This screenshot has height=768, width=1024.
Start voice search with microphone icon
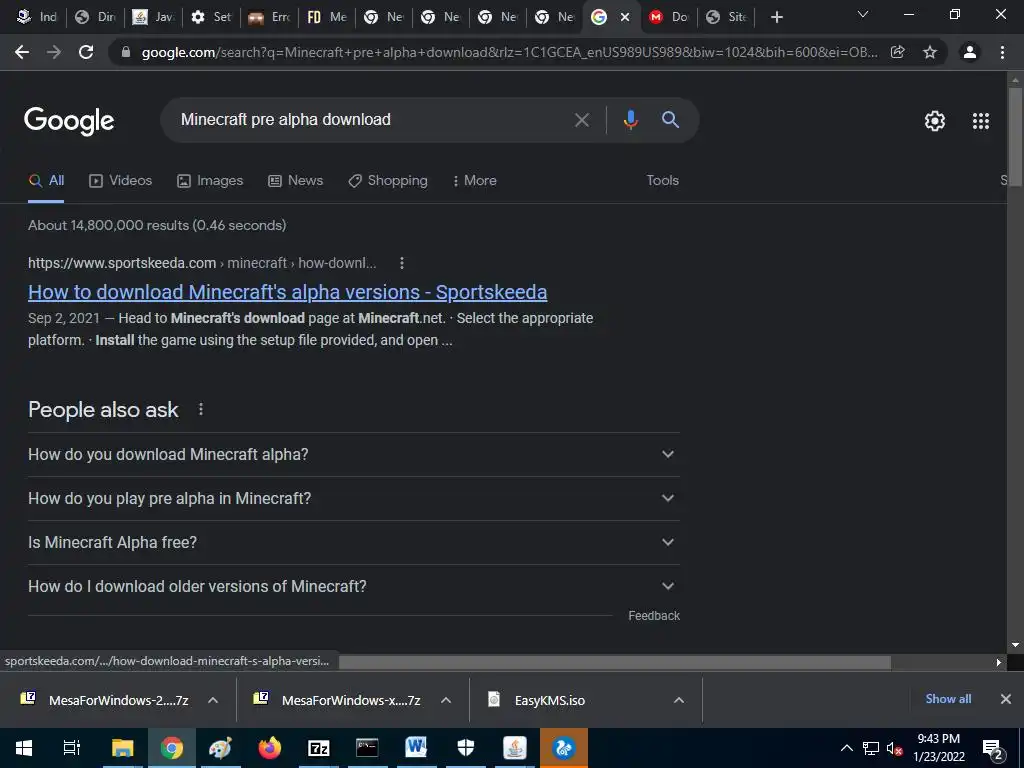coord(630,120)
